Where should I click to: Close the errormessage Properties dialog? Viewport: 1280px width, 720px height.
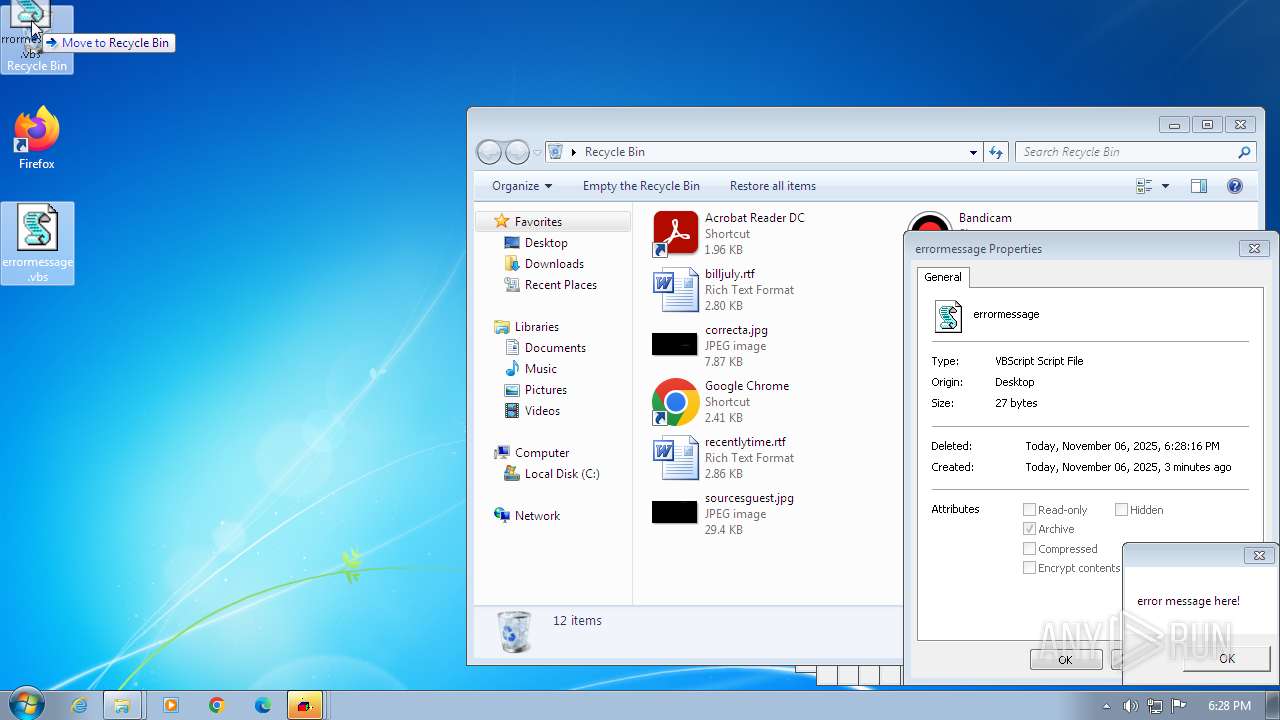coord(1254,249)
